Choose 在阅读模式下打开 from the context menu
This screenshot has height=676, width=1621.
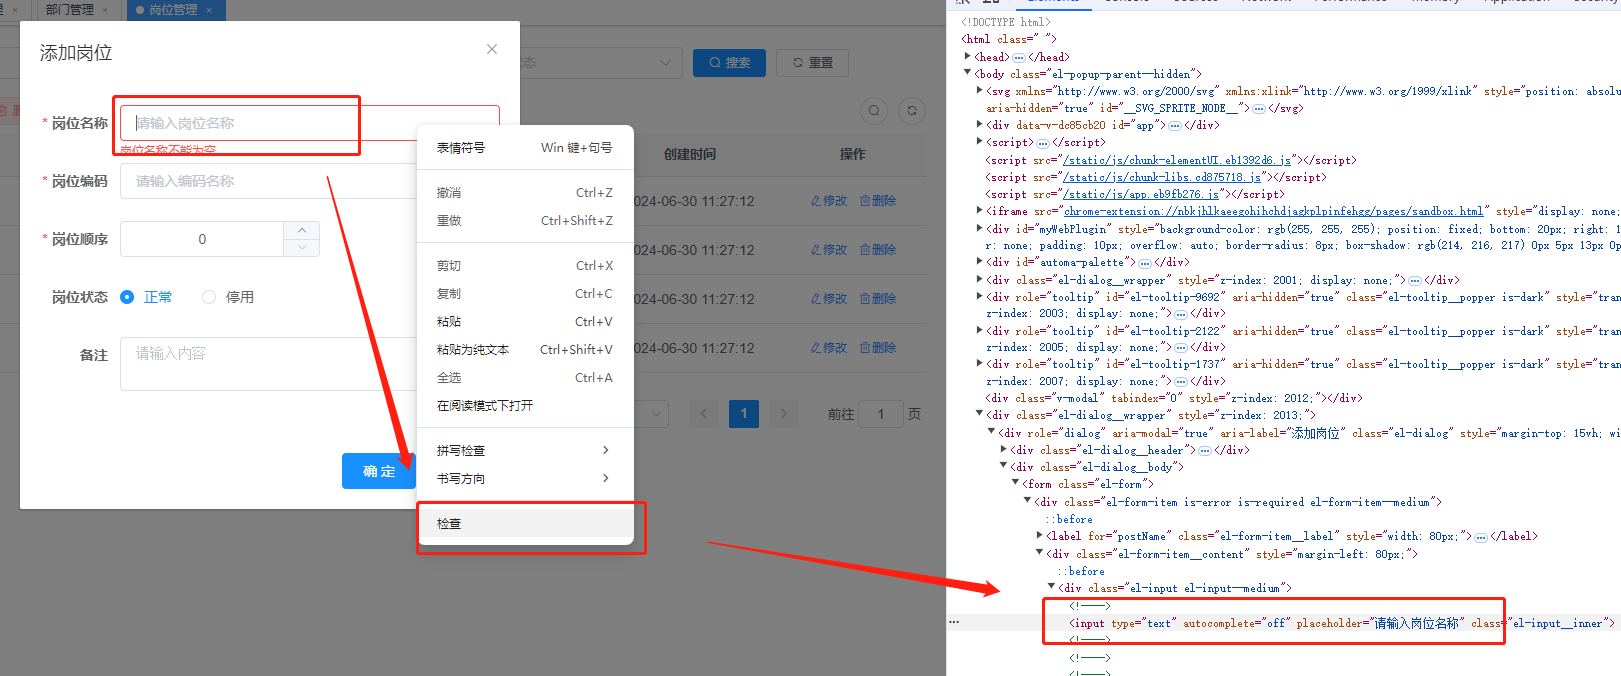click(525, 406)
